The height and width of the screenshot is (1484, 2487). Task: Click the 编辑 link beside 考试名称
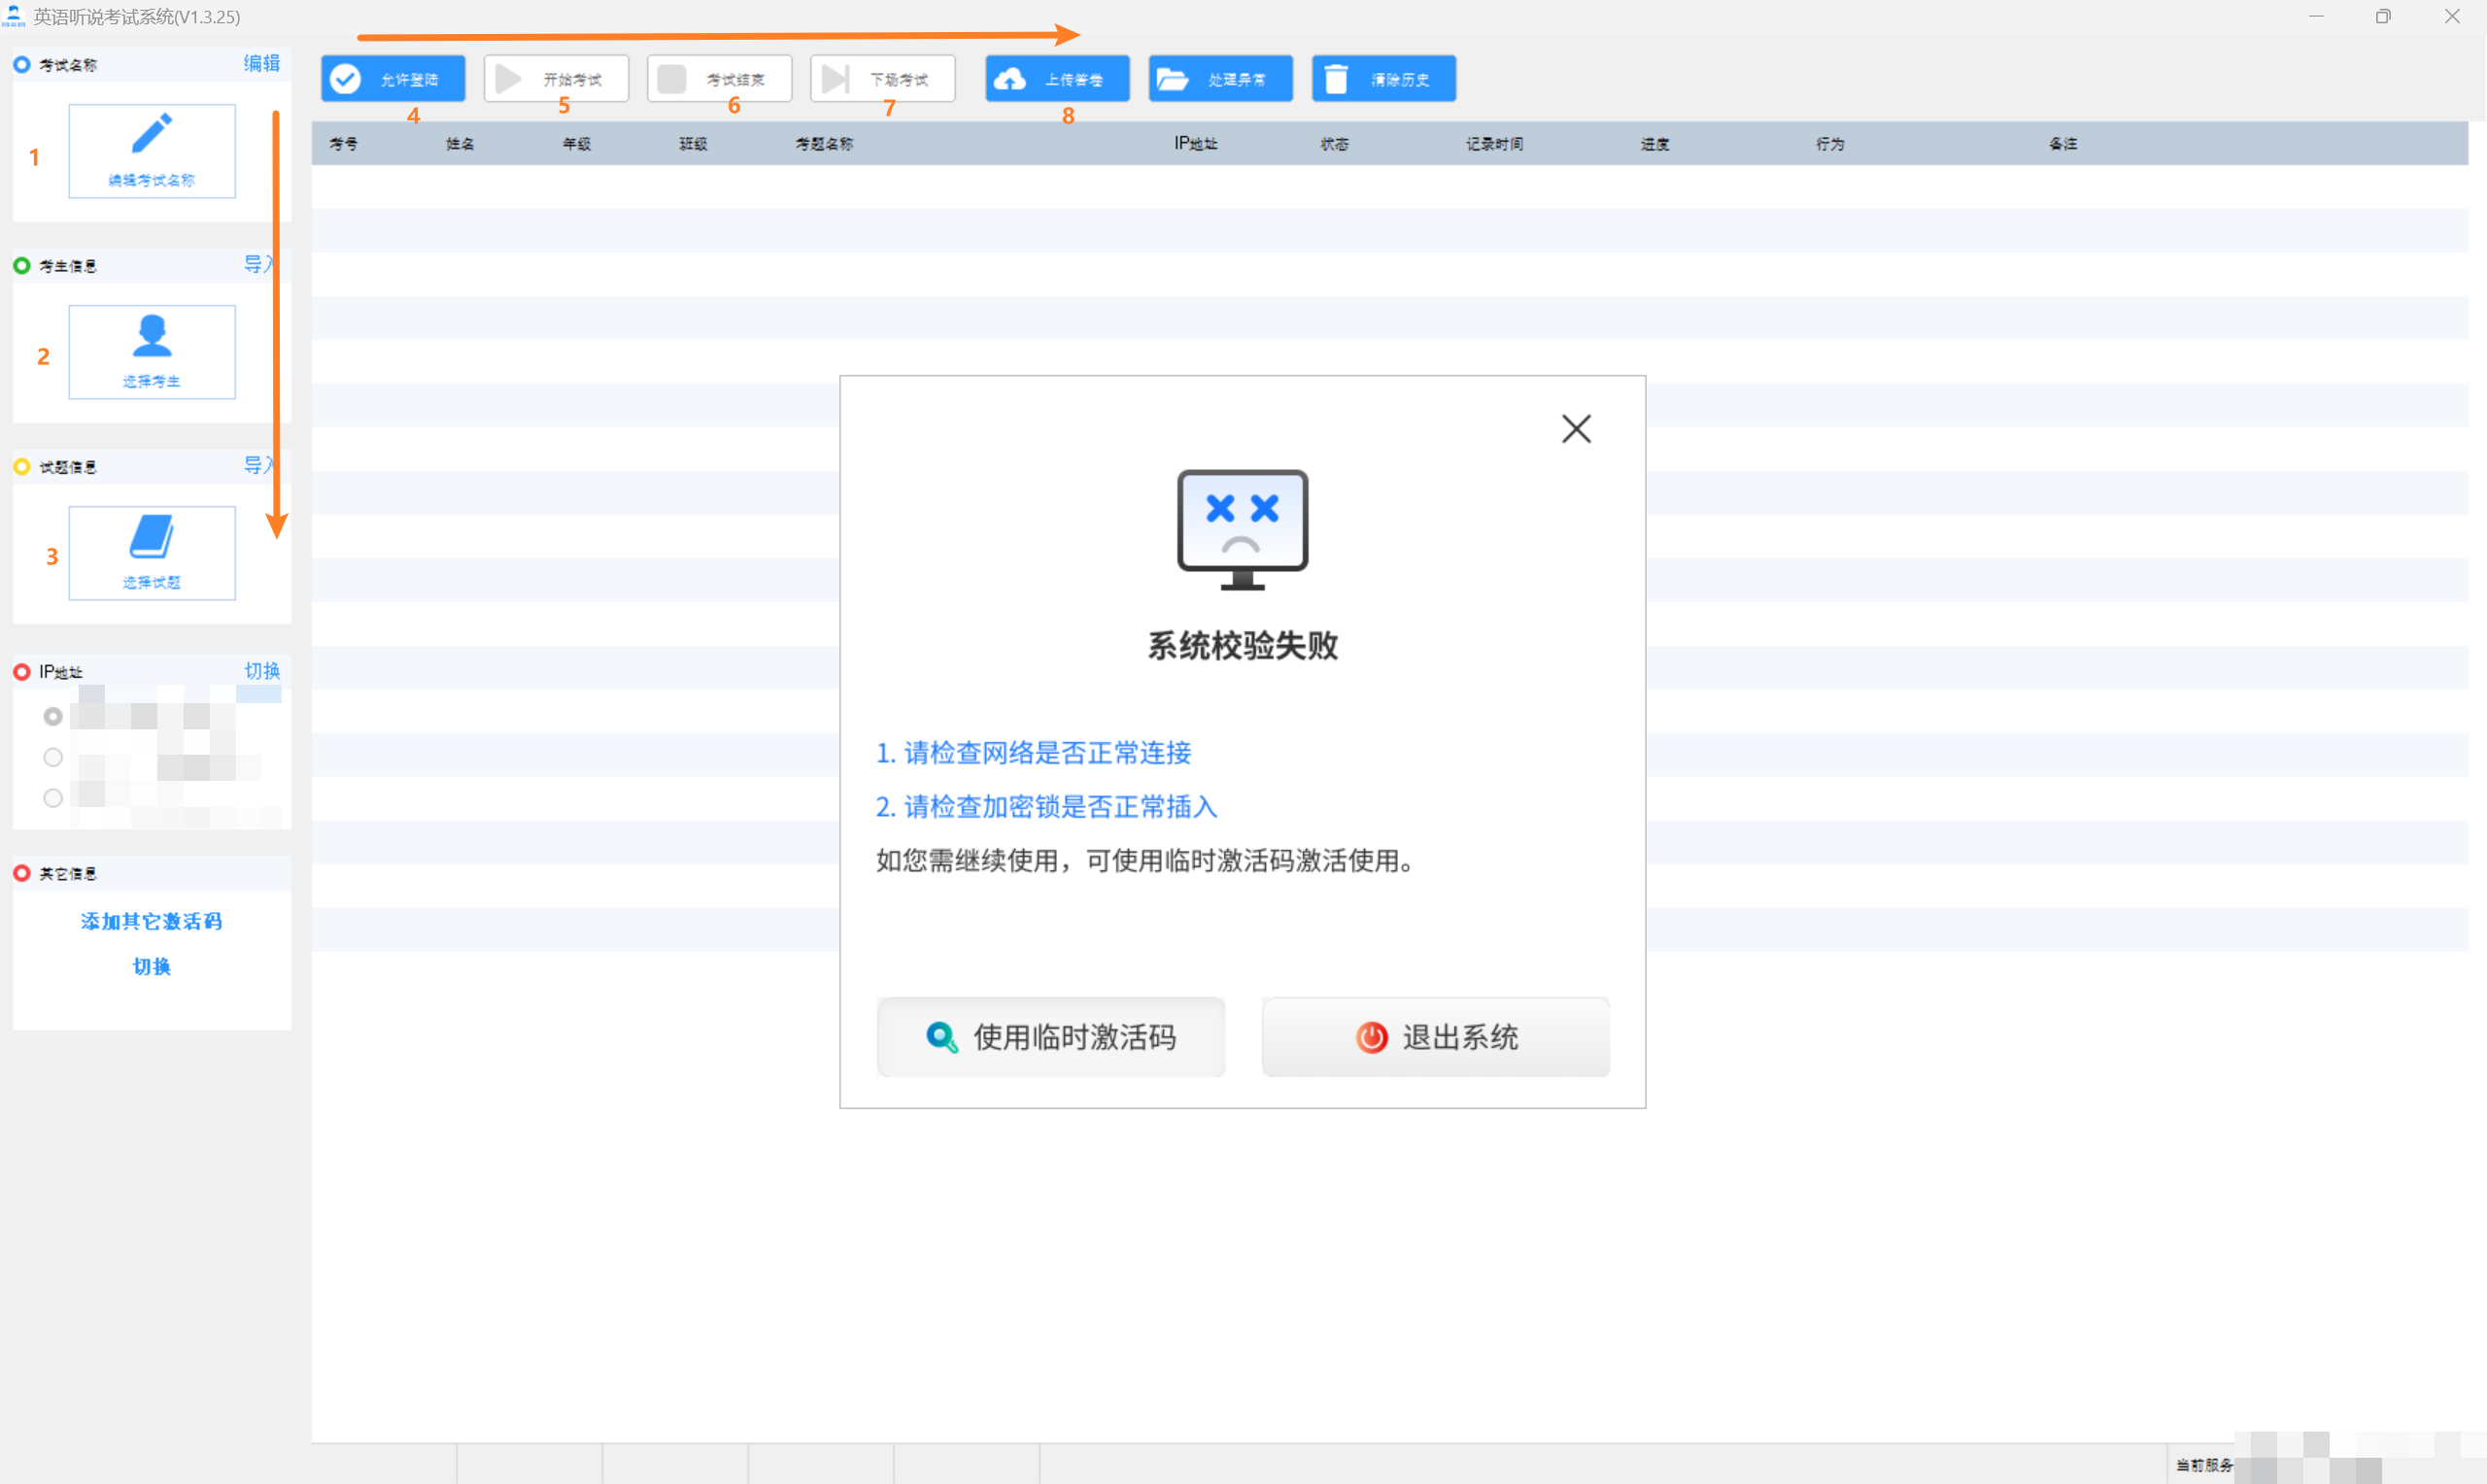[262, 64]
